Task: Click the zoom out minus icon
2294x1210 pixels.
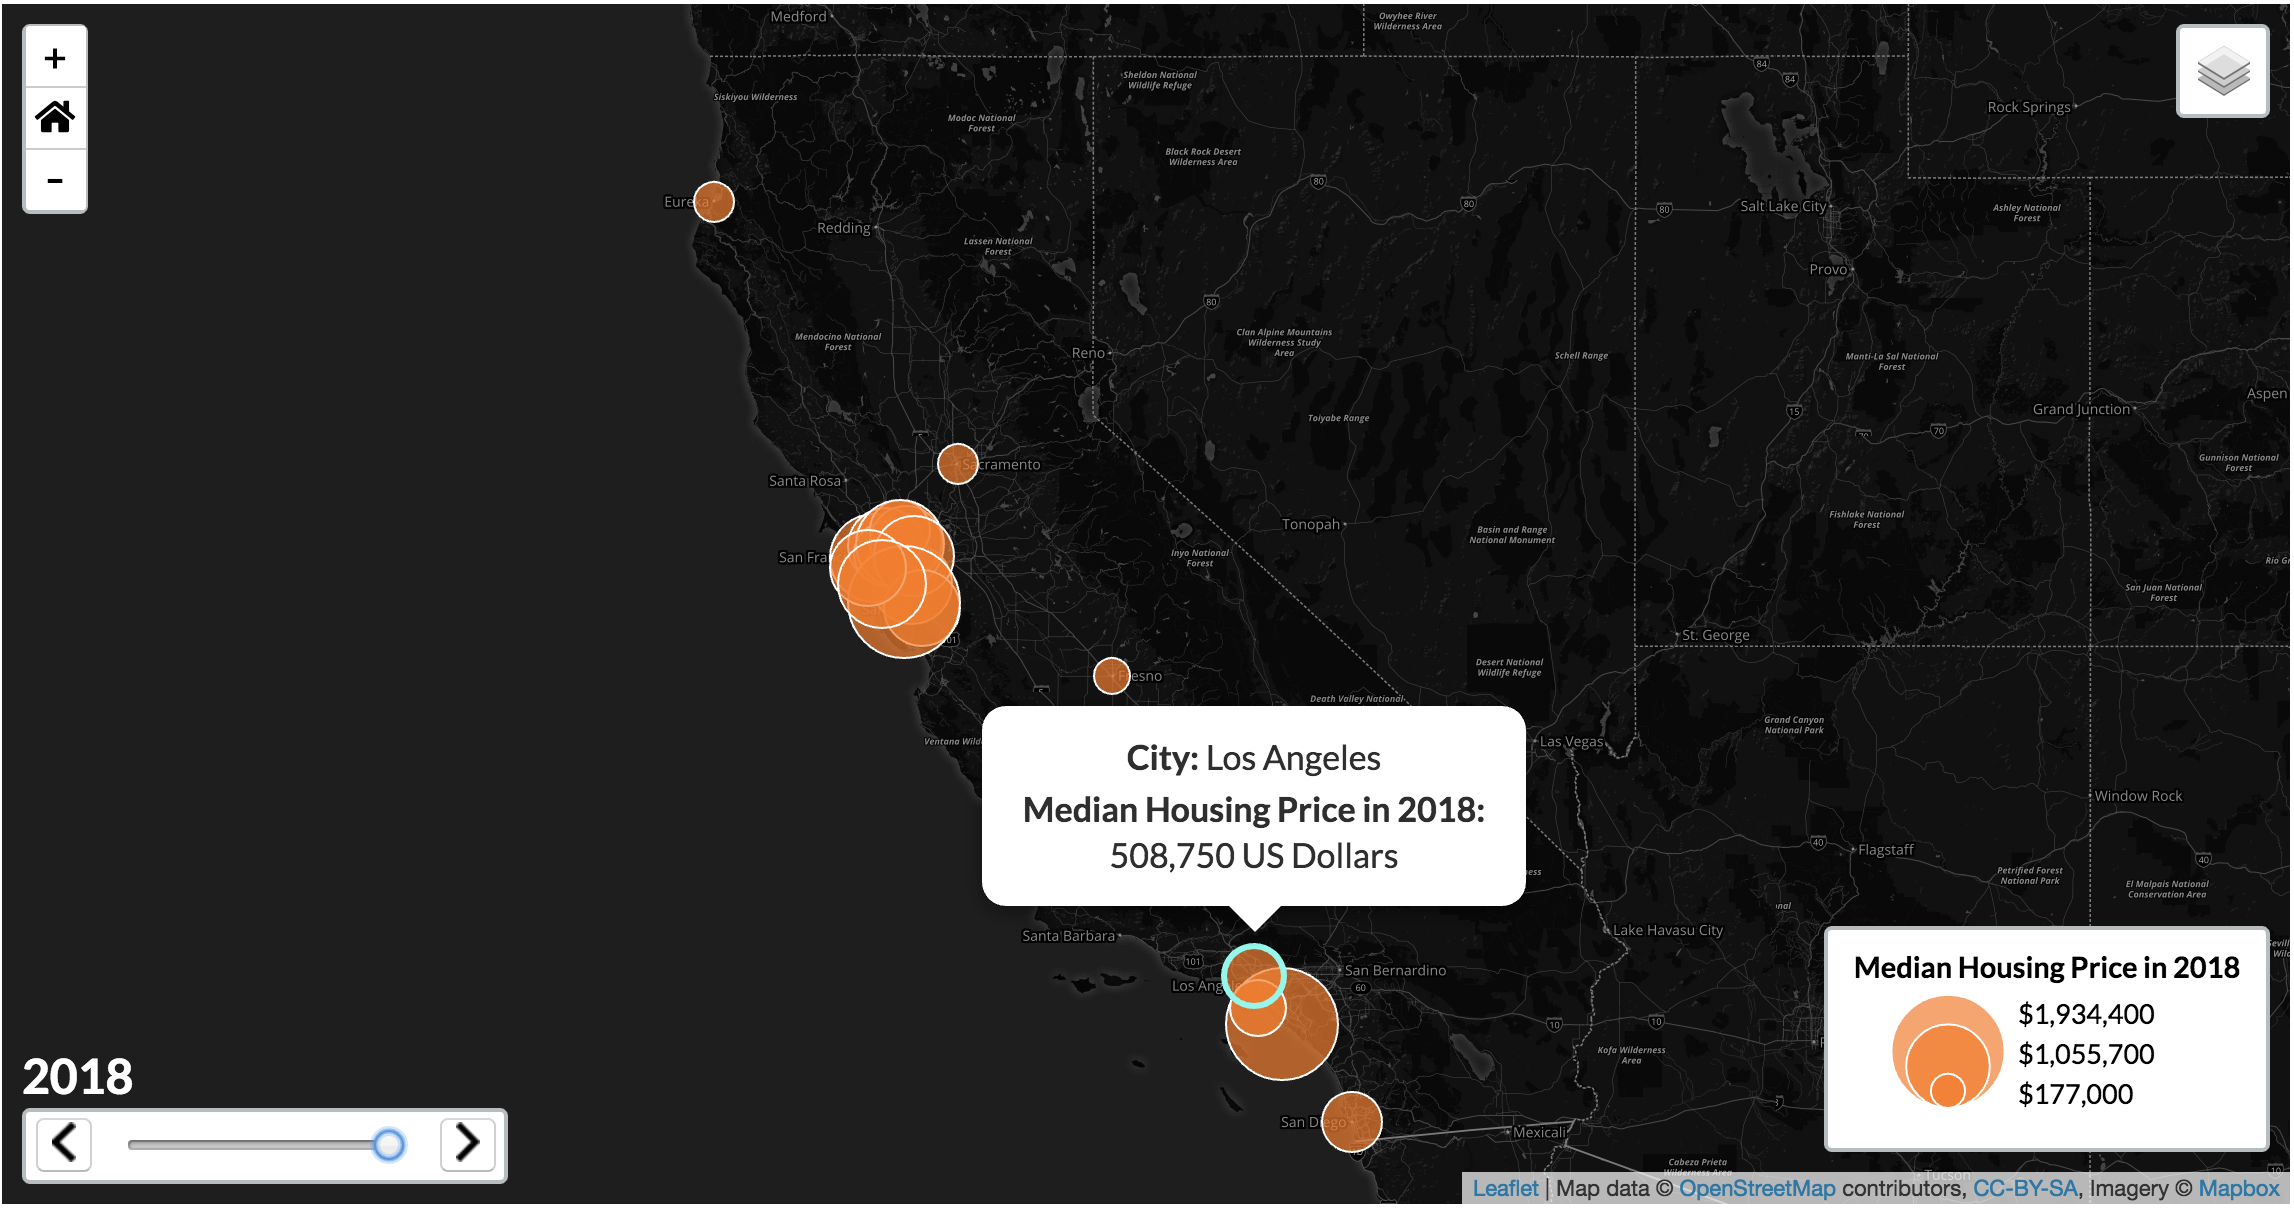Action: [55, 181]
